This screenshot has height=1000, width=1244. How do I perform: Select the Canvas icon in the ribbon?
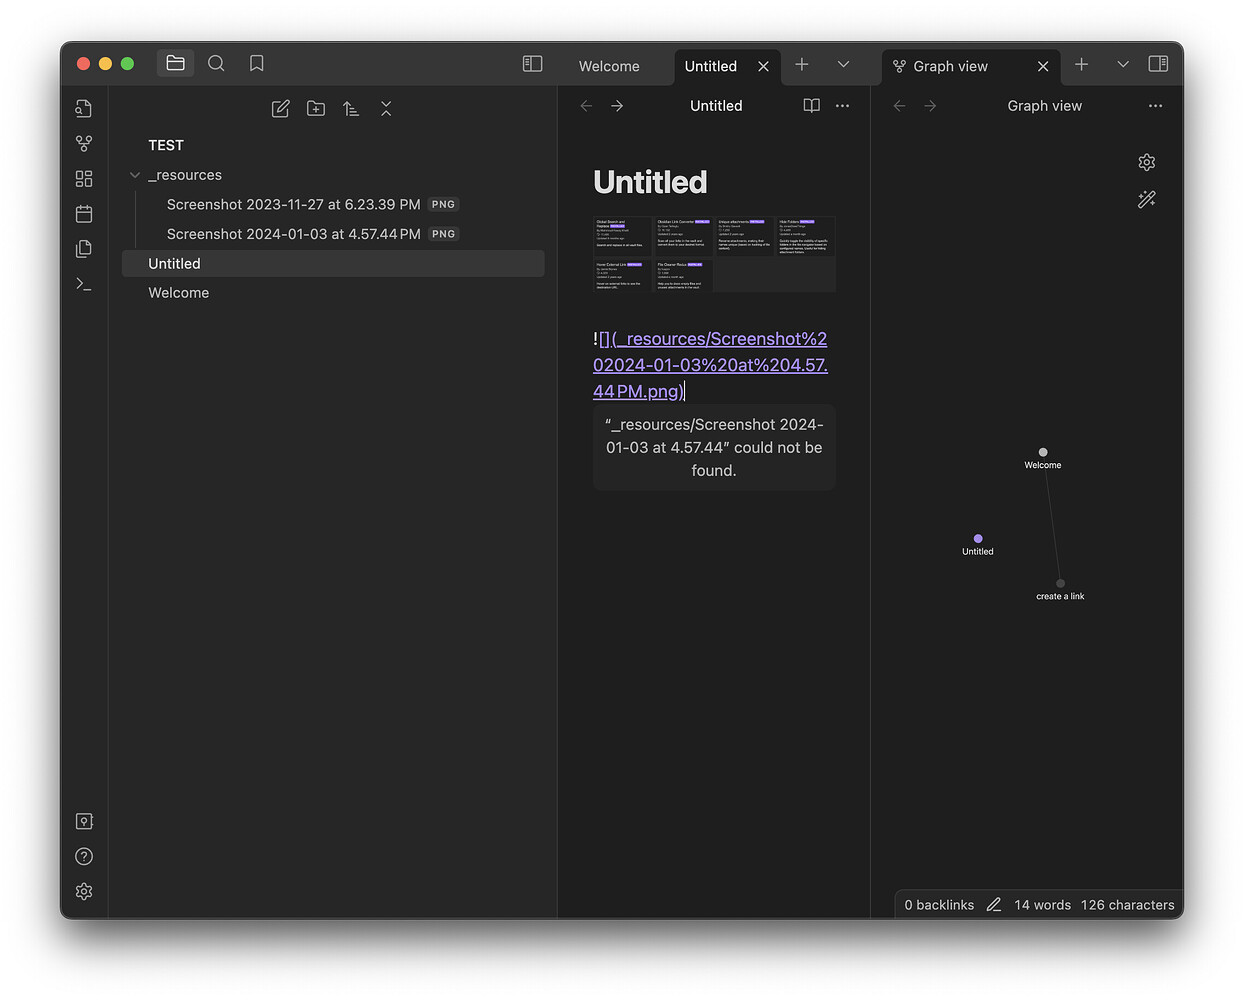pos(84,178)
